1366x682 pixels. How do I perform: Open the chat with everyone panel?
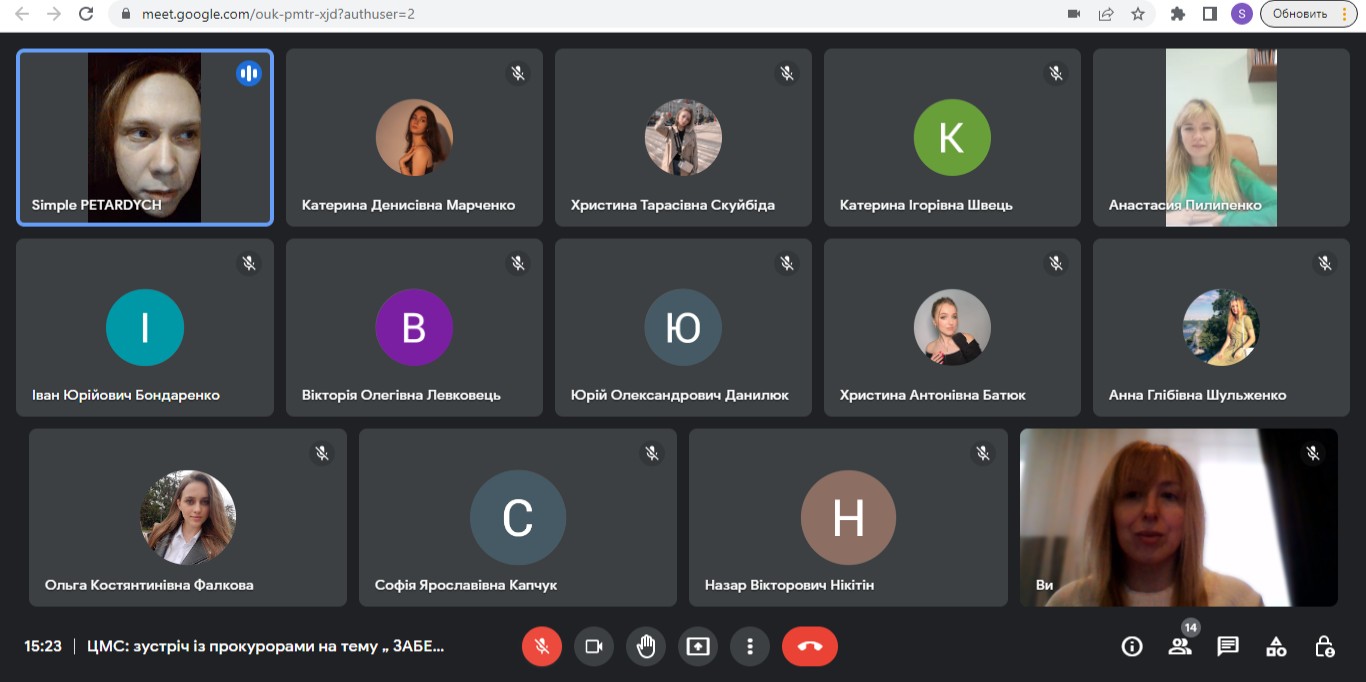pos(1228,646)
